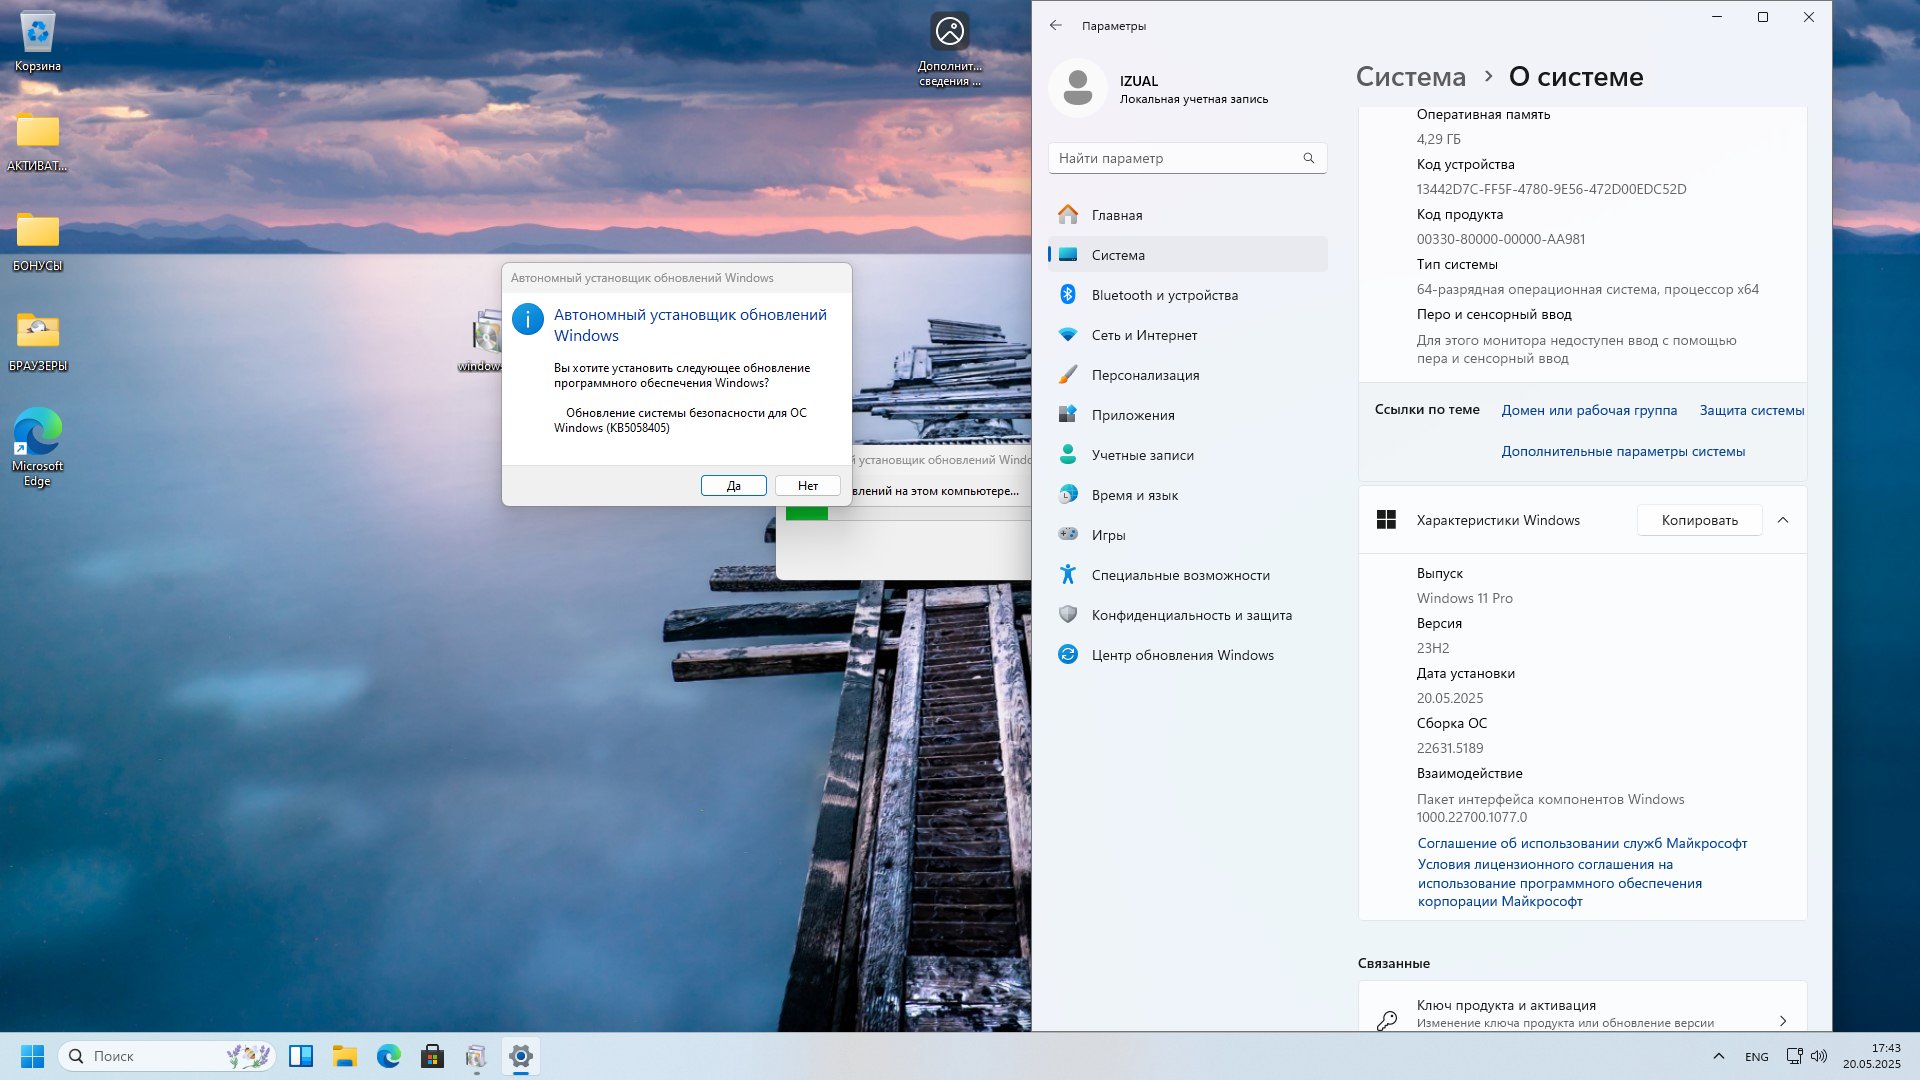Collapse the Характеристики Windows section
1920x1080 pixels.
click(x=1782, y=520)
